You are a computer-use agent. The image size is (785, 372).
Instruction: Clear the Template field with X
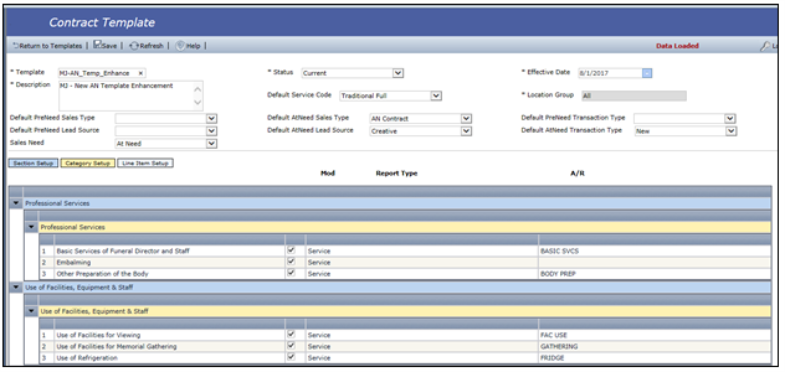140,73
